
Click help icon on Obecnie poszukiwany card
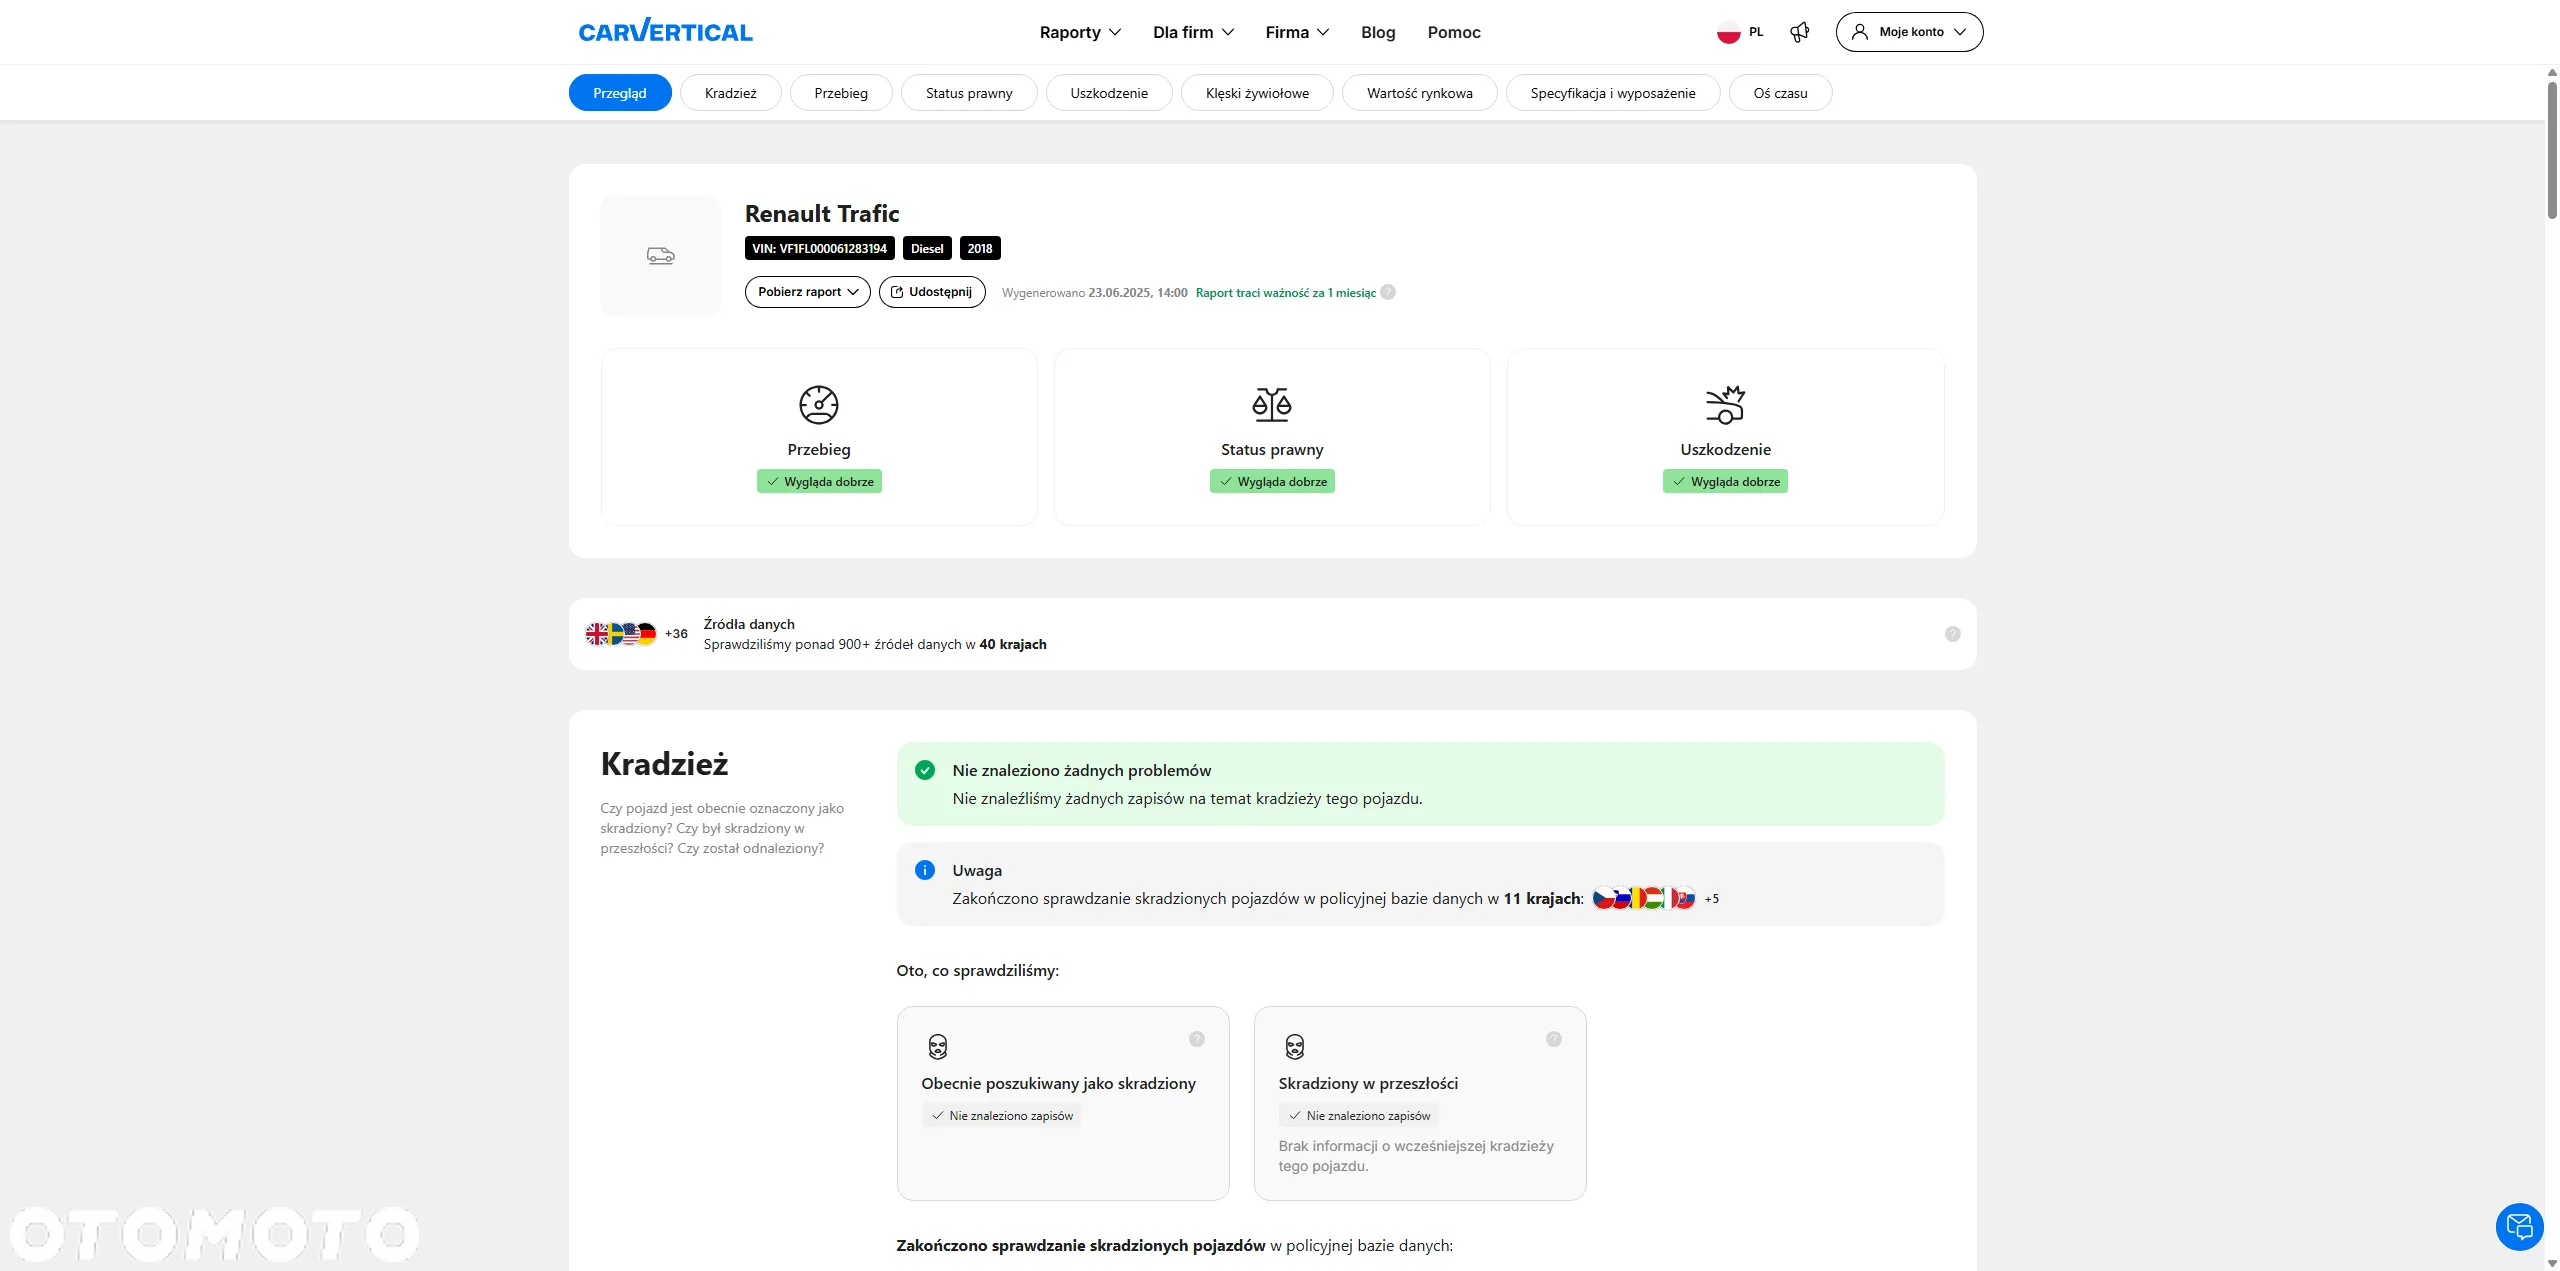1197,1039
